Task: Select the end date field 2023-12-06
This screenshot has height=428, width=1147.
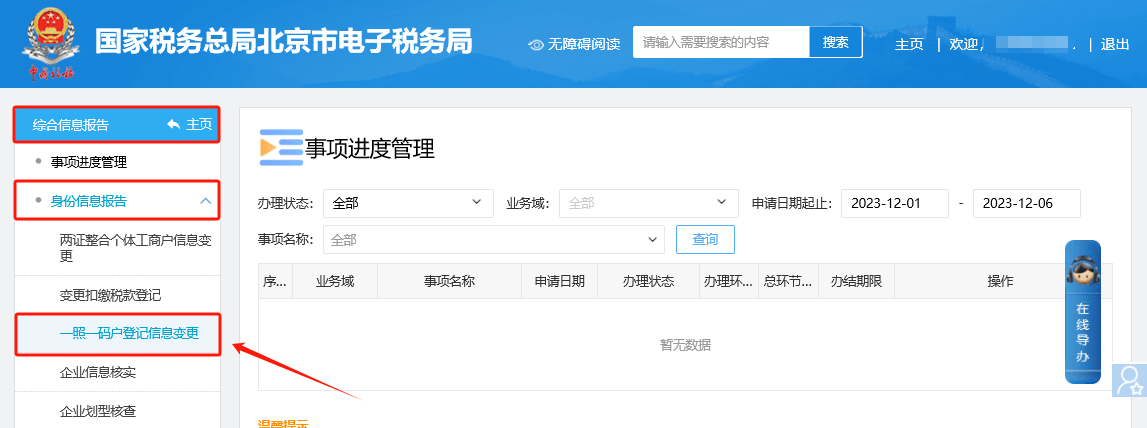Action: (x=1026, y=203)
